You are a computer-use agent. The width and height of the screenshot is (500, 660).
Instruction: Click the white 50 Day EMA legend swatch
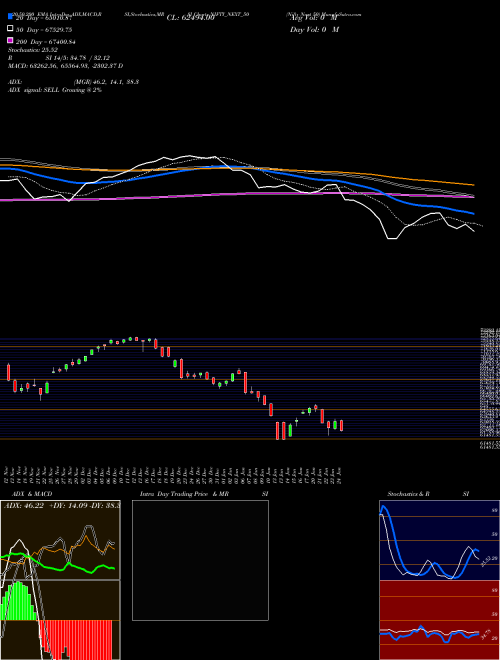coord(10,29)
